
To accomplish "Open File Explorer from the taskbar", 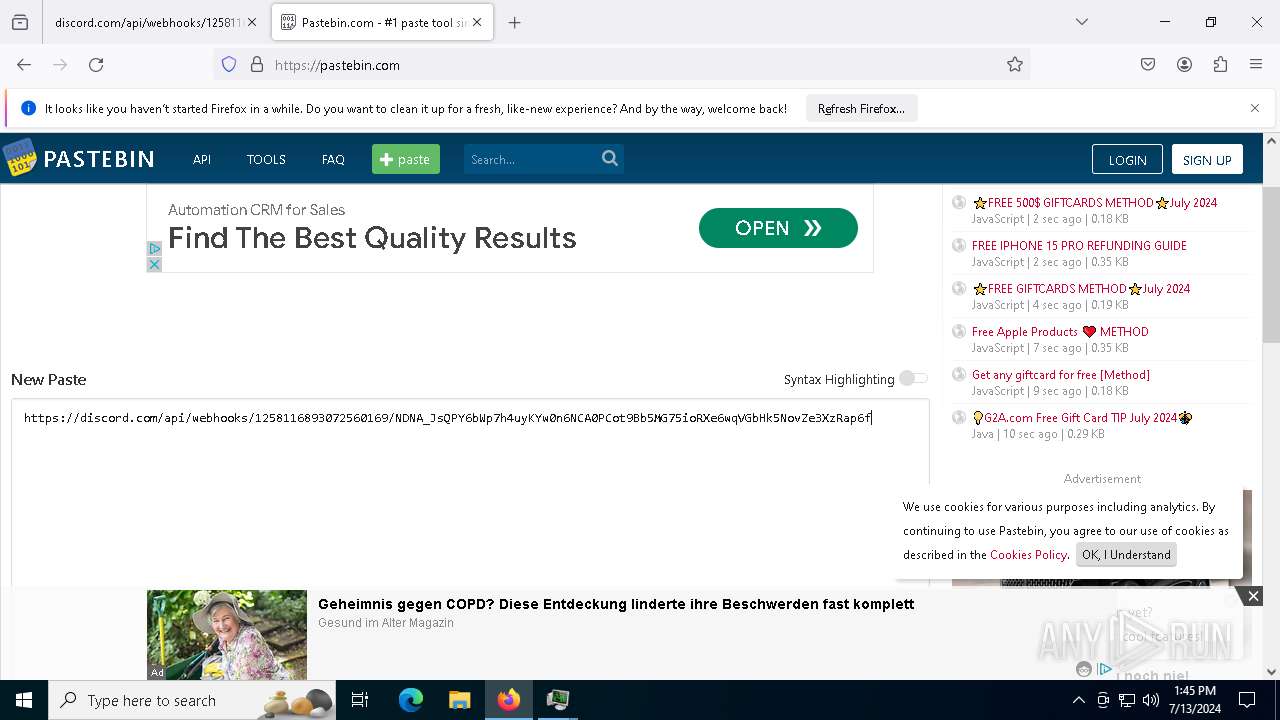I will click(x=459, y=700).
